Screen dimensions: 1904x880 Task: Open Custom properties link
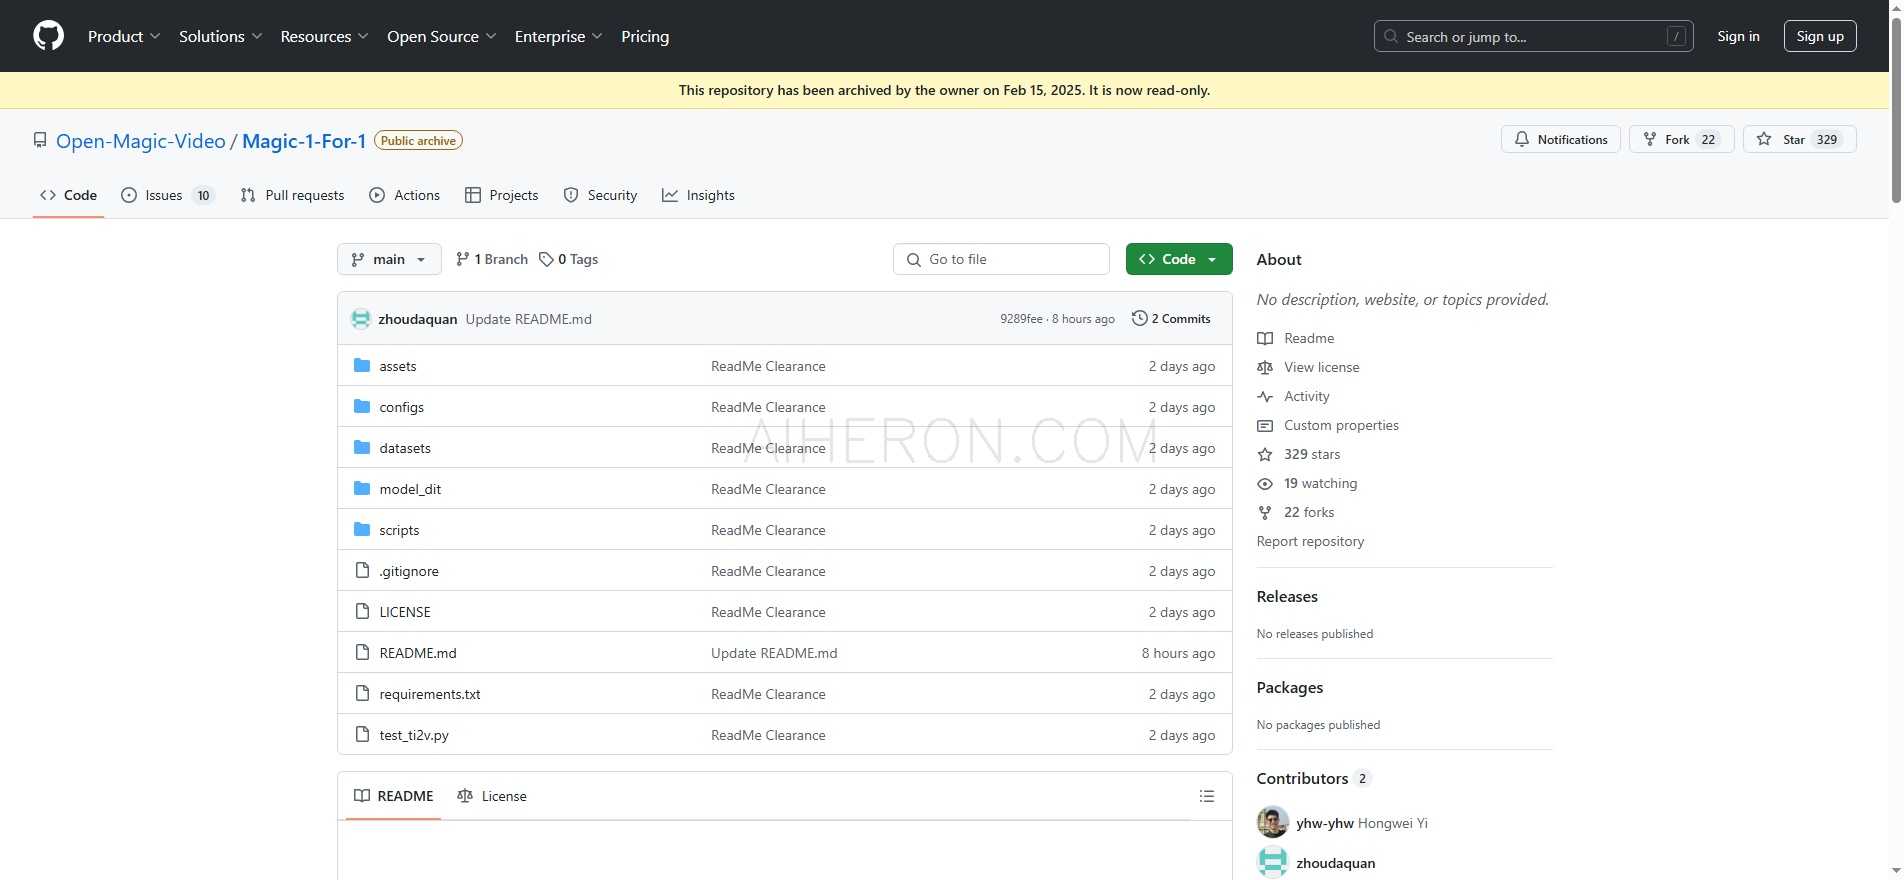click(1328, 425)
